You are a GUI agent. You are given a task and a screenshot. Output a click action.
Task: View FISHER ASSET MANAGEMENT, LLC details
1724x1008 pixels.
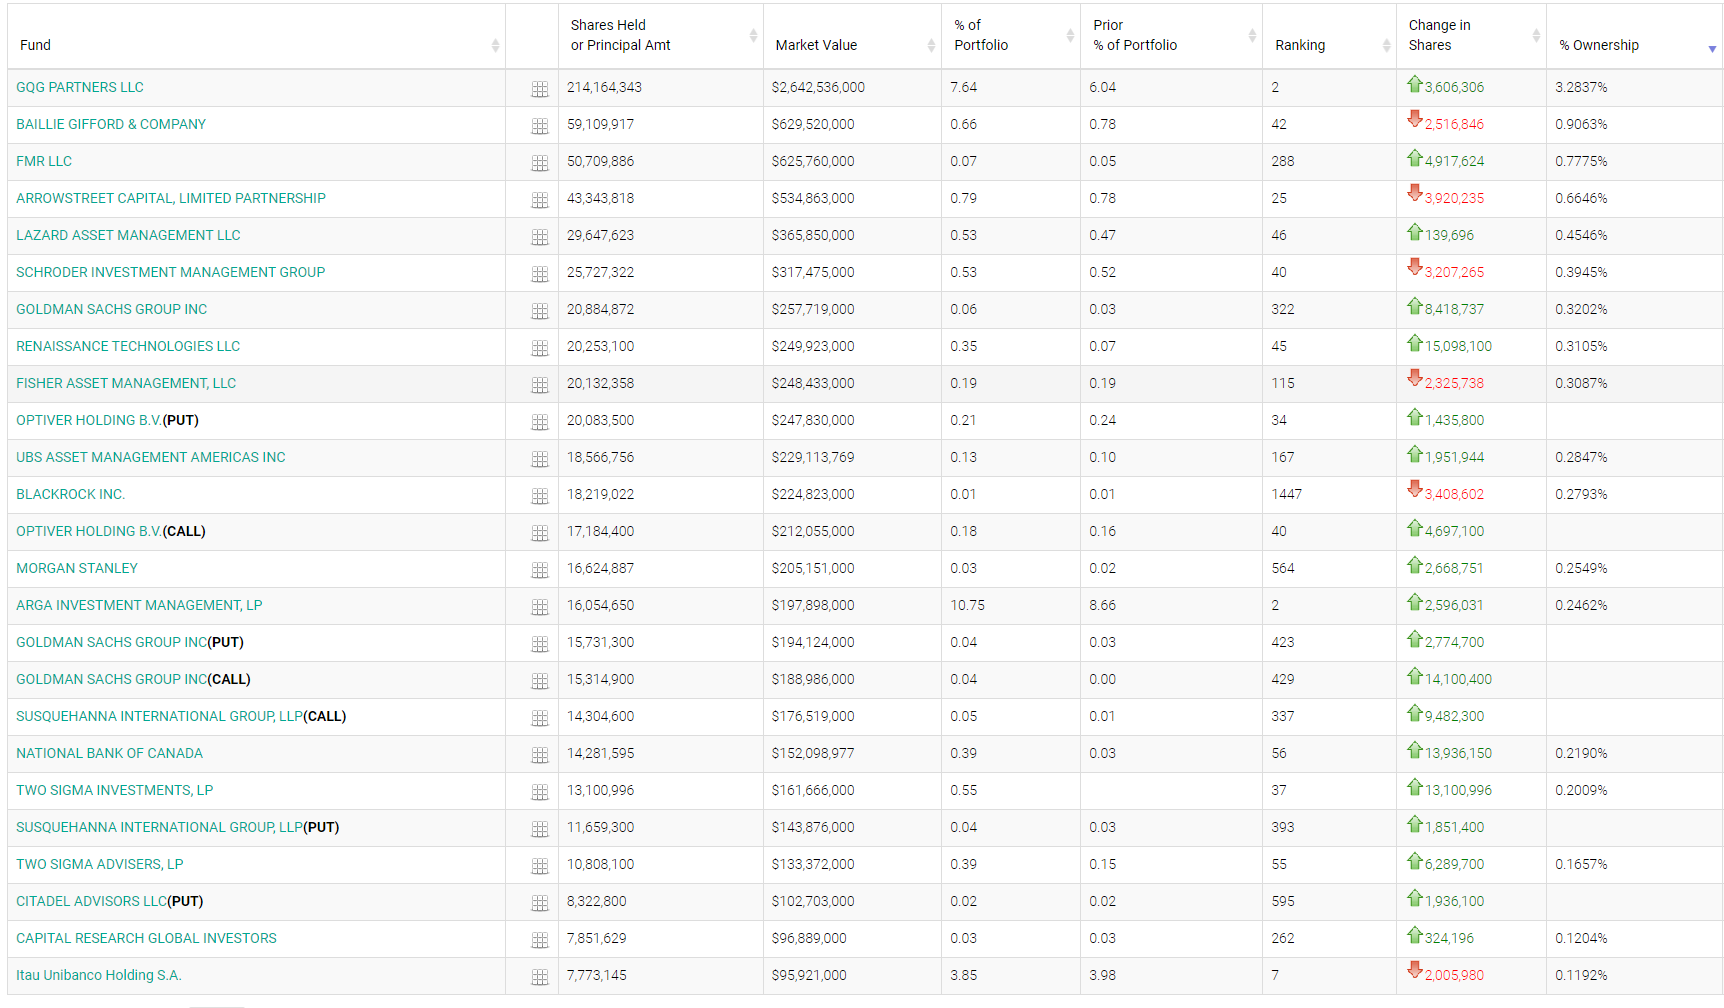(126, 383)
